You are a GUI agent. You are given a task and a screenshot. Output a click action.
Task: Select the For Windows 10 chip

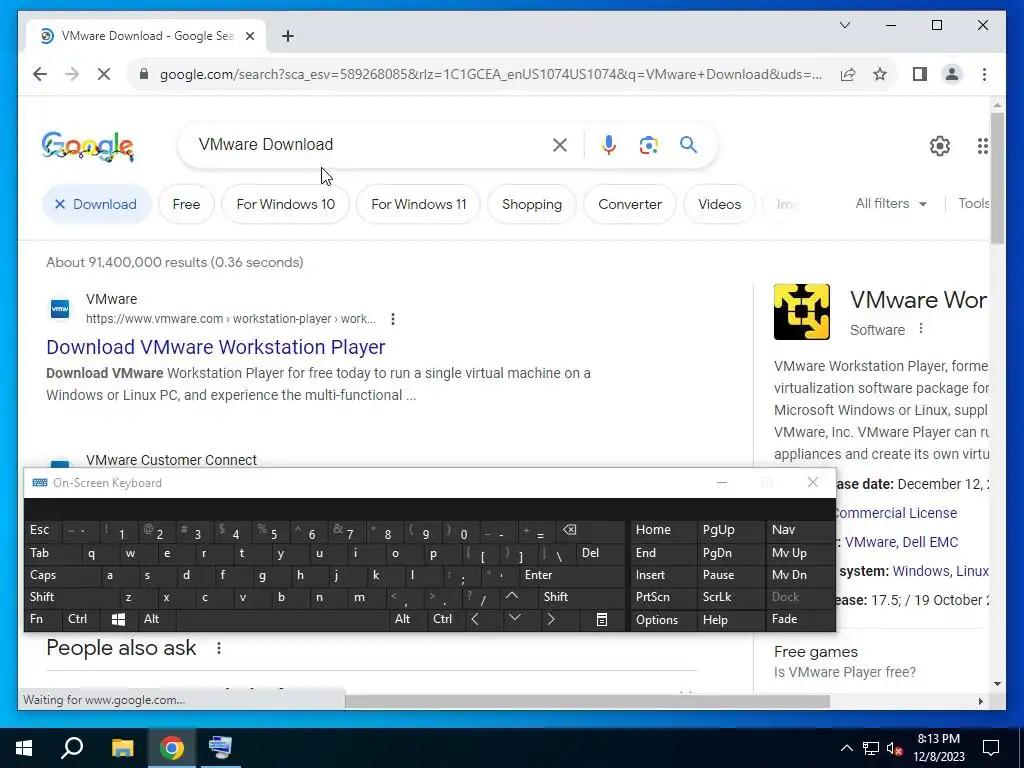(285, 204)
